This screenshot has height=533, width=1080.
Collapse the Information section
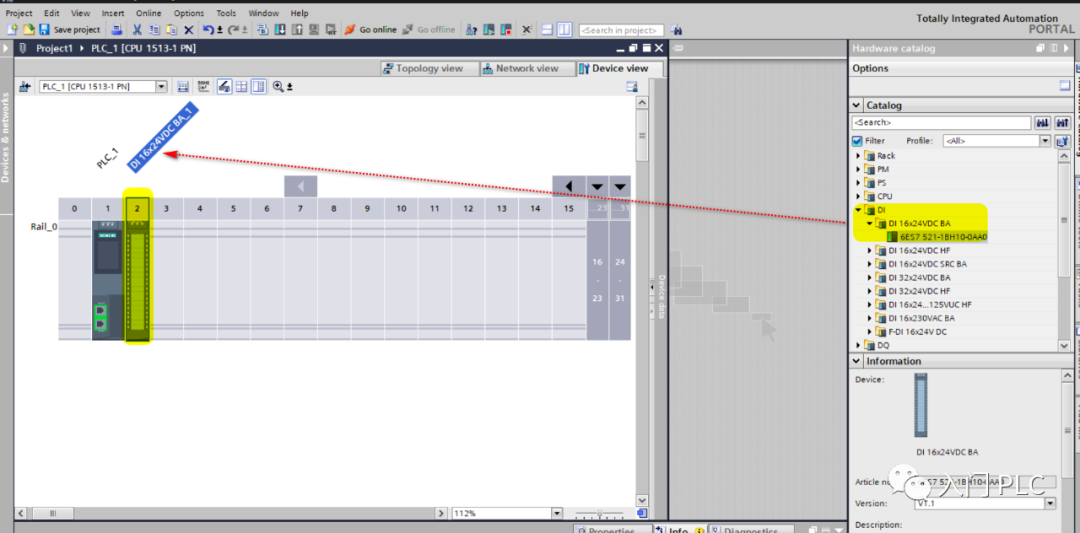click(x=857, y=361)
